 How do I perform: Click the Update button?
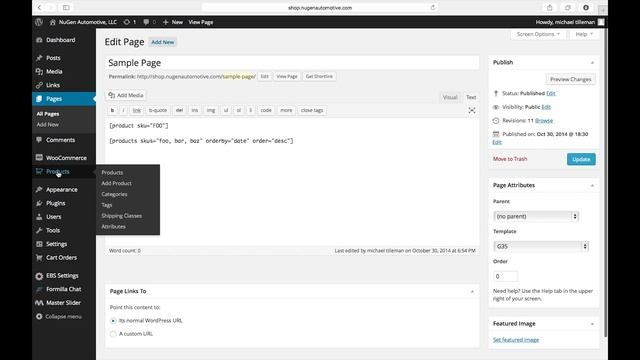pyautogui.click(x=581, y=159)
